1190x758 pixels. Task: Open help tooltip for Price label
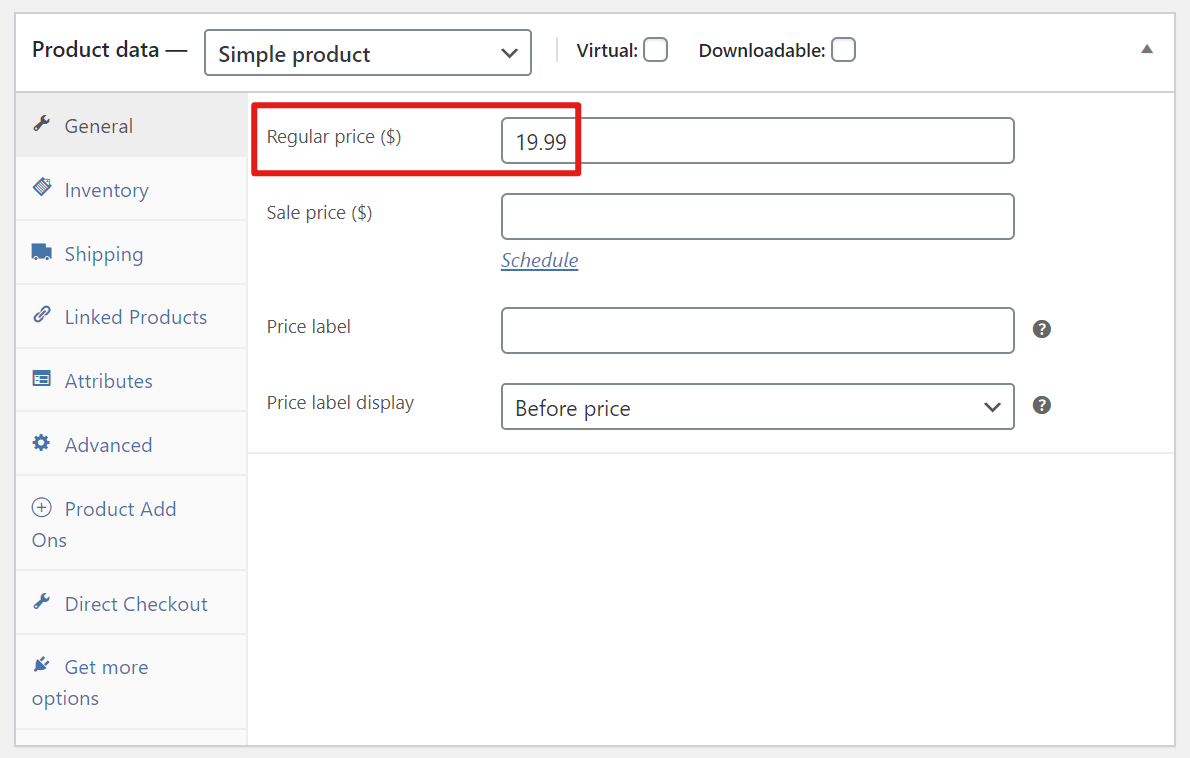tap(1041, 329)
